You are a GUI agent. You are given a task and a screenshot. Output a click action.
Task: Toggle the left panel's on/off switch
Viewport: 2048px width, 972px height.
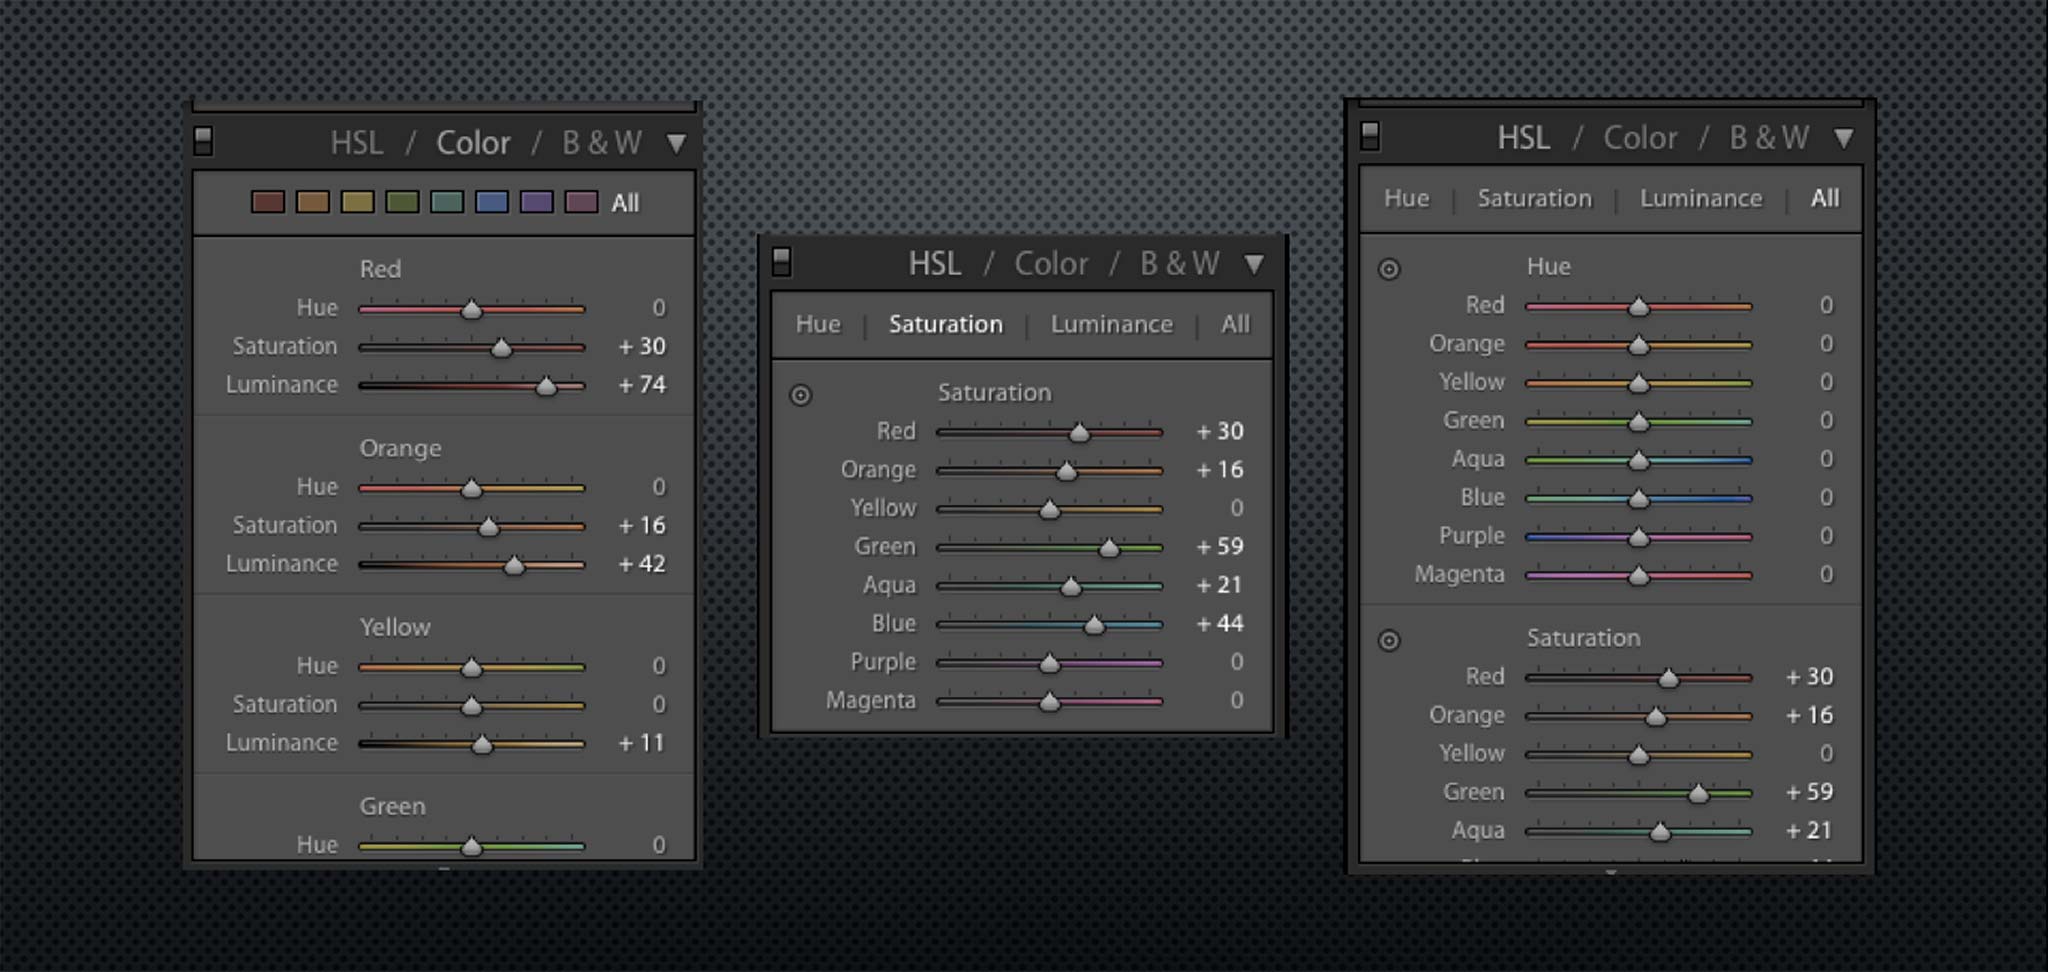point(203,141)
